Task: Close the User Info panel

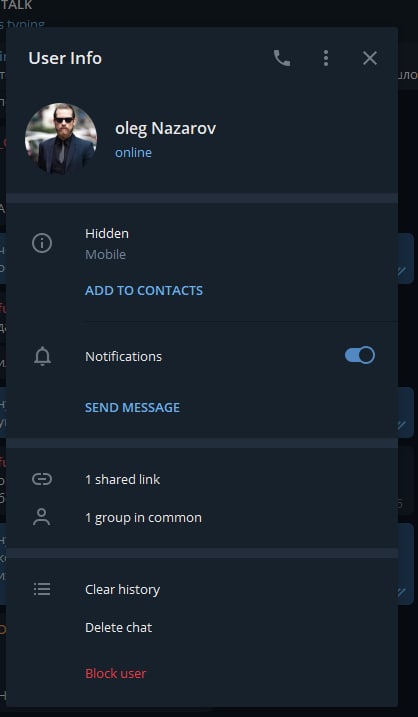Action: pos(370,58)
